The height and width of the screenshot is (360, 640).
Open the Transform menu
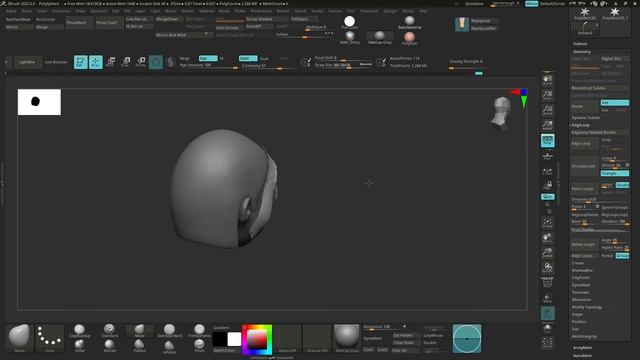pos(369,11)
